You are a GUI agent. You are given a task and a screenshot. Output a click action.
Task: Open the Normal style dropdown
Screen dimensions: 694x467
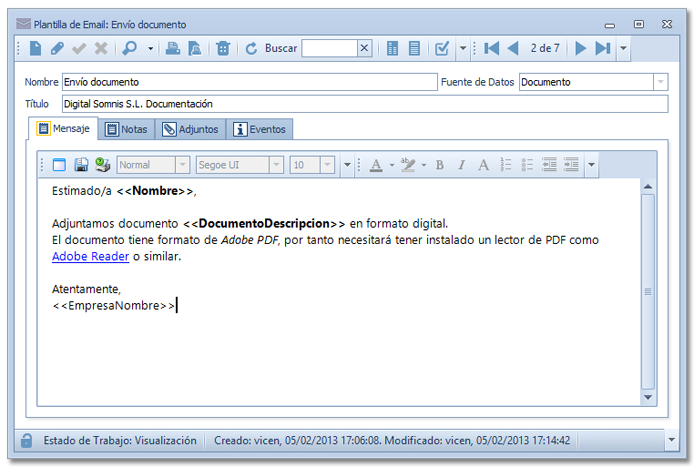pos(182,165)
